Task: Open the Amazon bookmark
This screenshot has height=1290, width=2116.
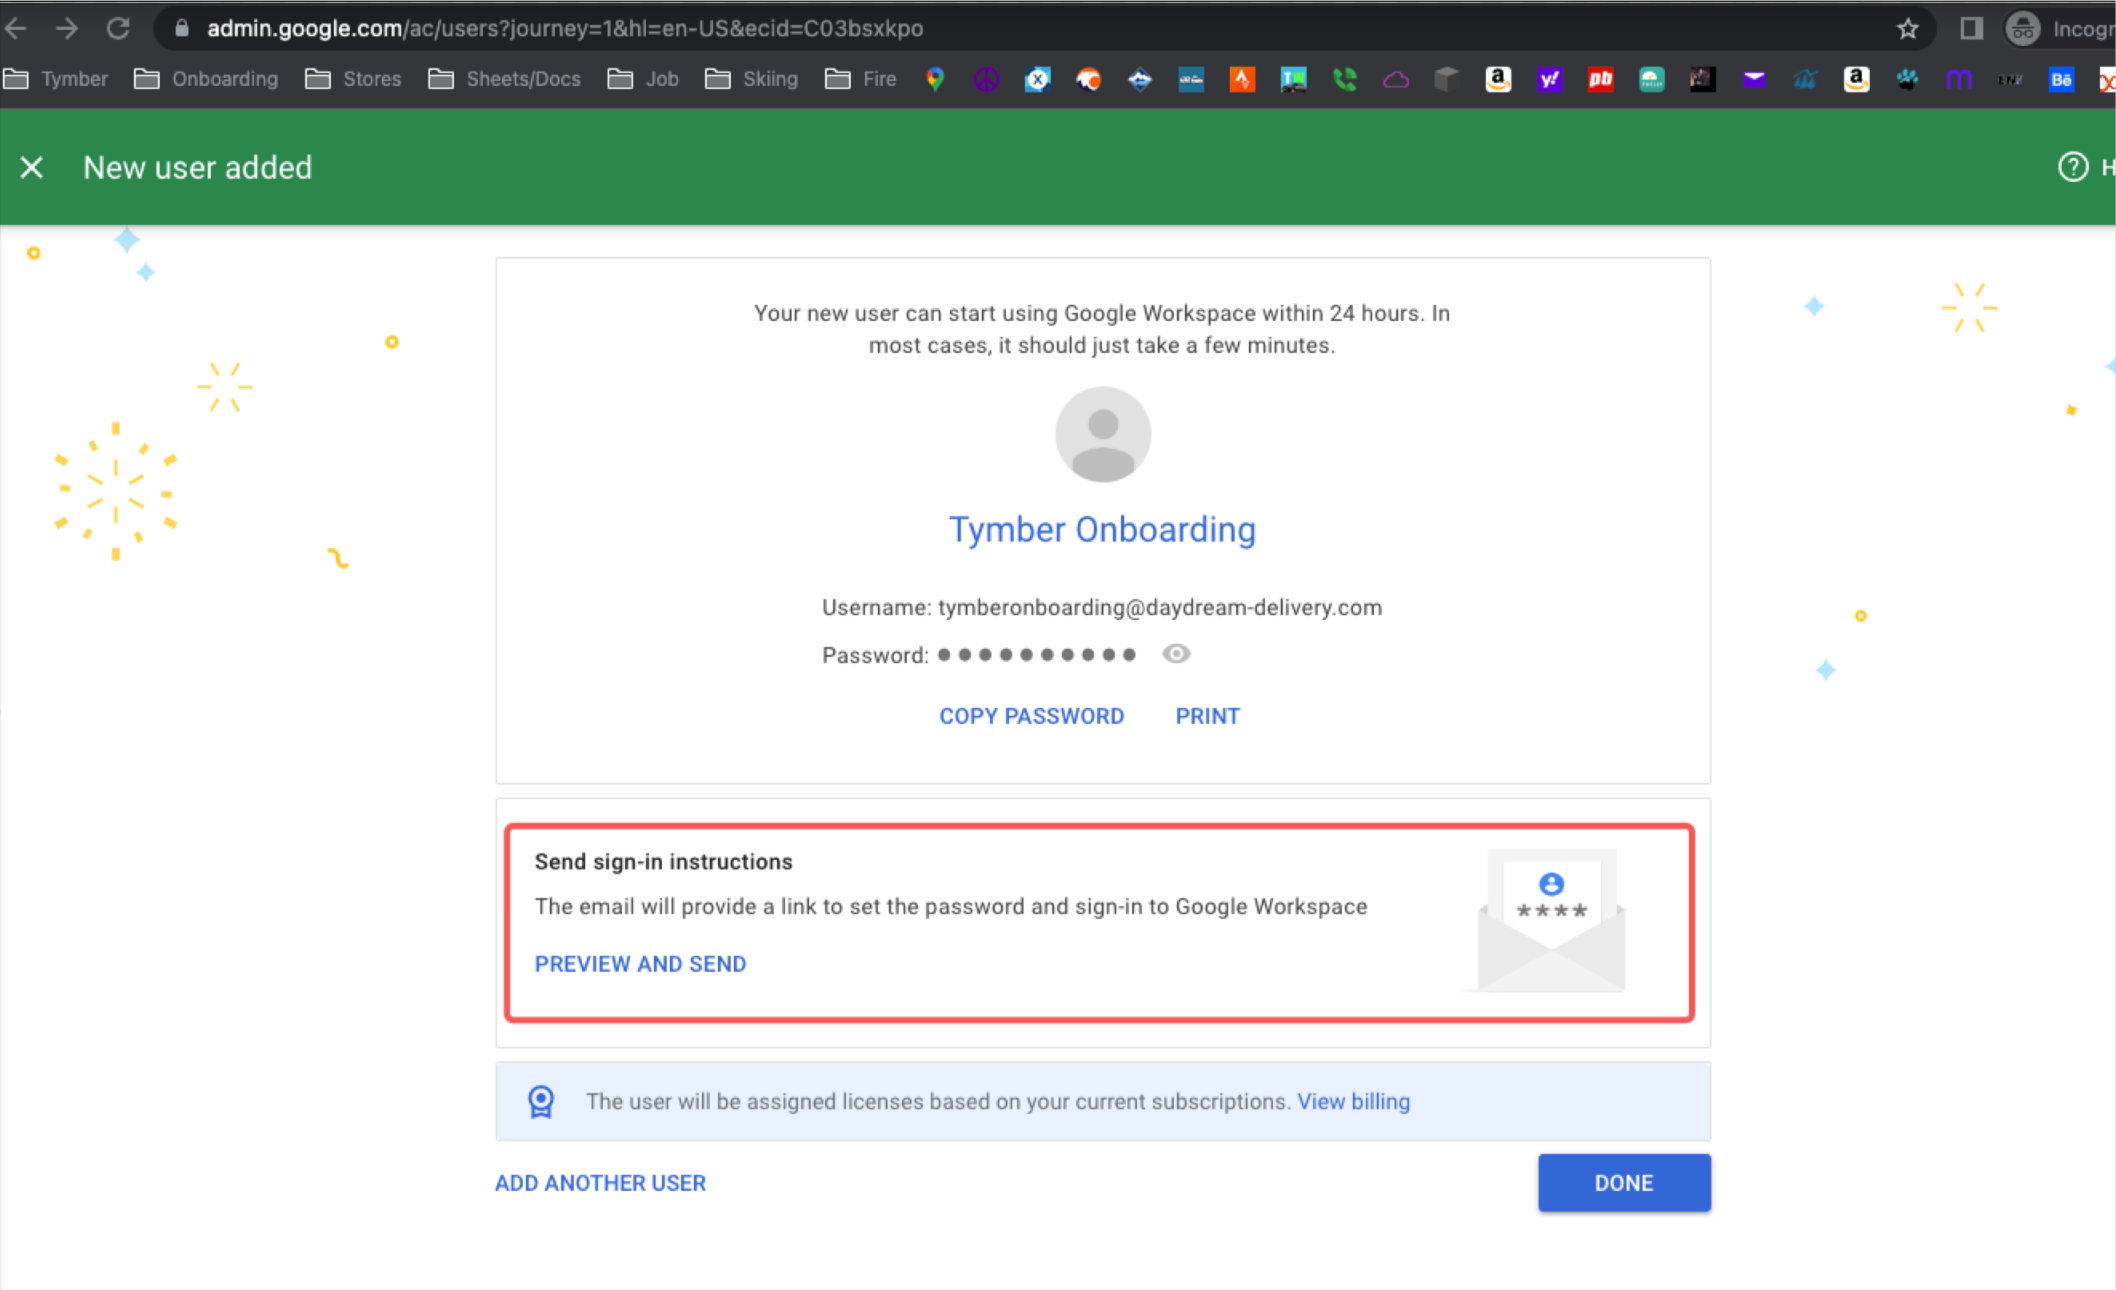Action: click(1497, 79)
